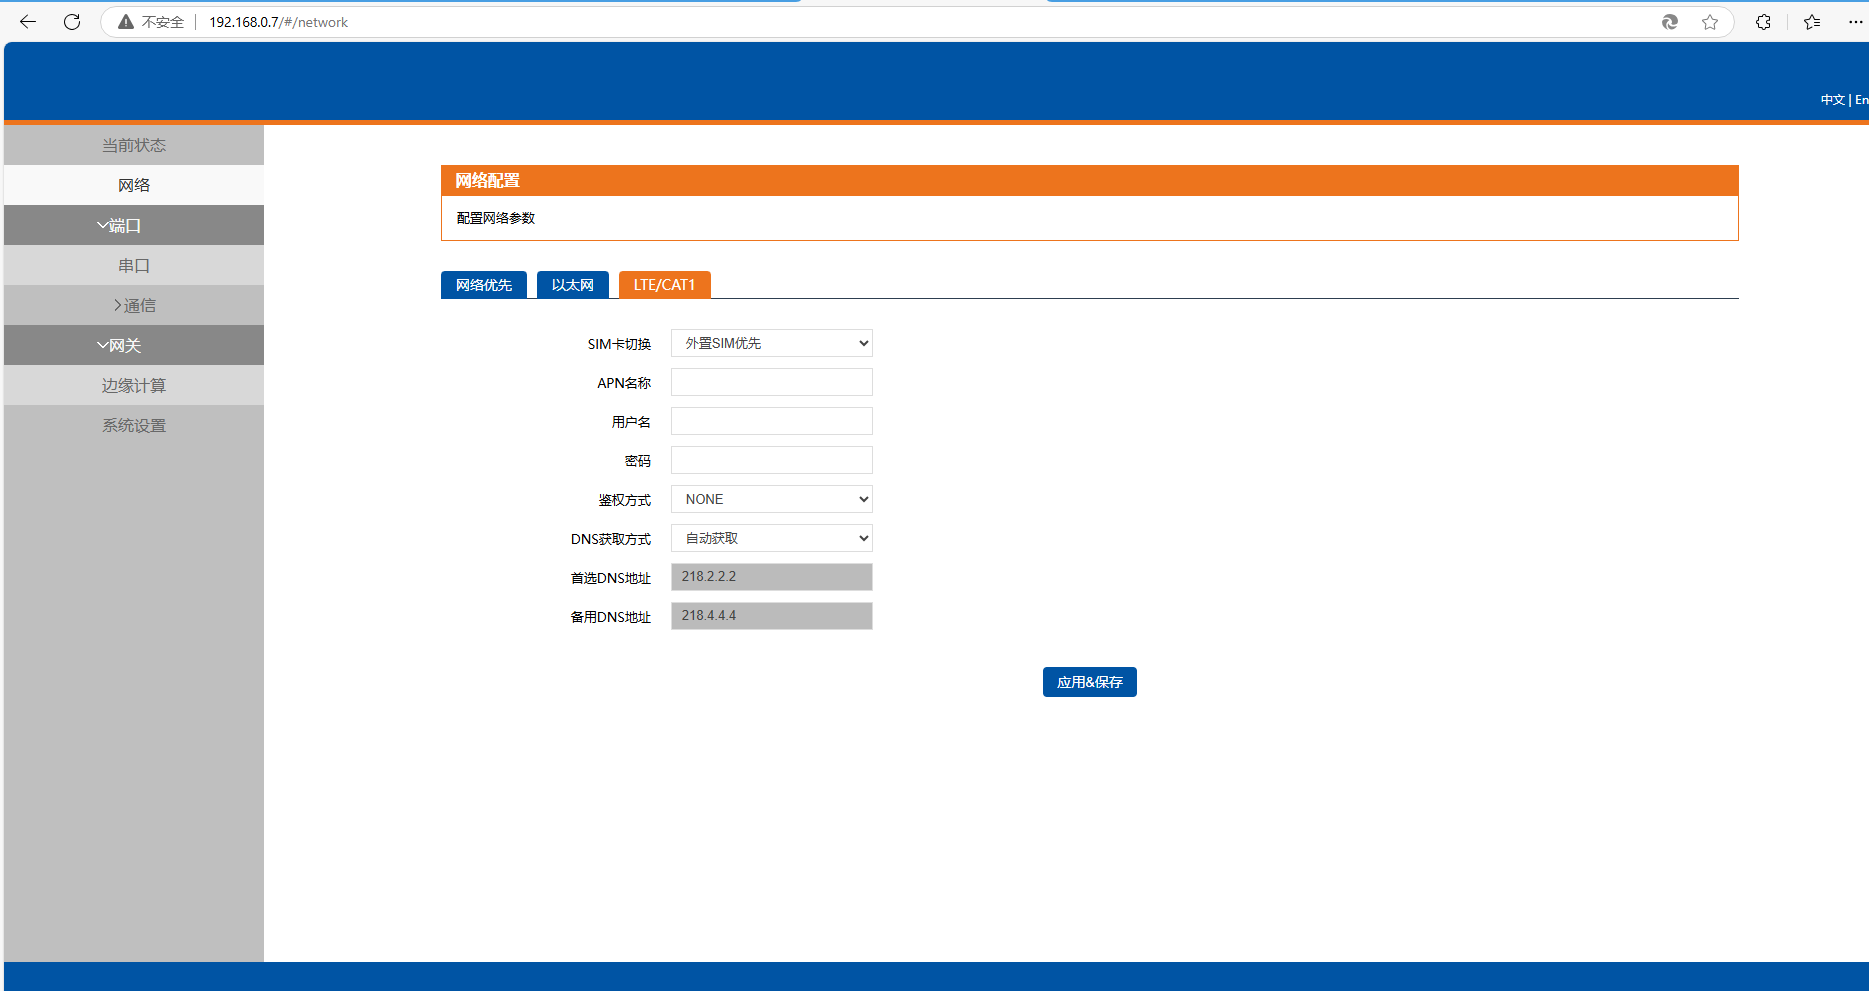Open the browser settings and more menu
Screen dimensions: 1869x991
(x=1855, y=22)
